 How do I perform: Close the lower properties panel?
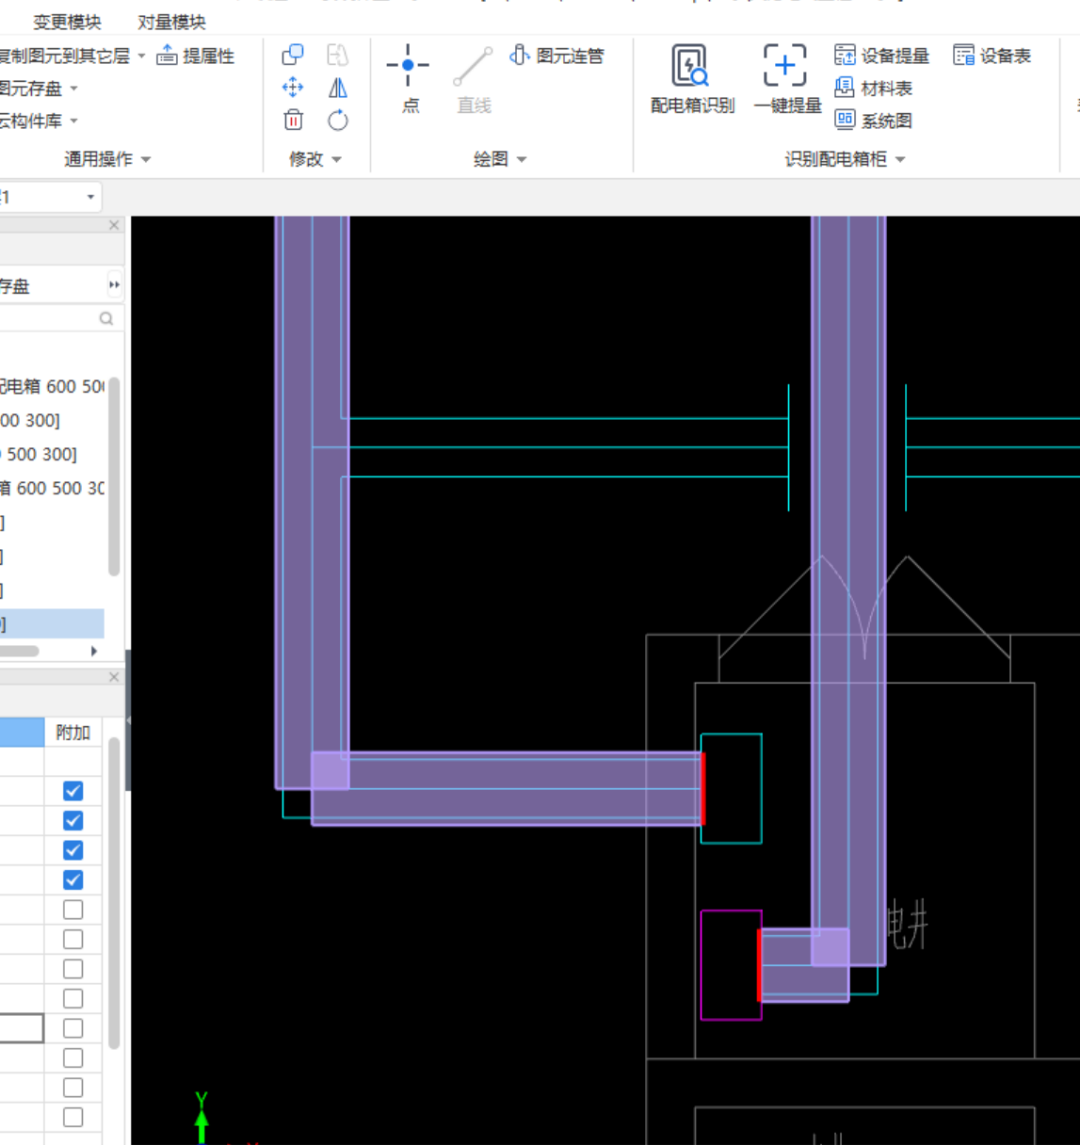[x=114, y=677]
